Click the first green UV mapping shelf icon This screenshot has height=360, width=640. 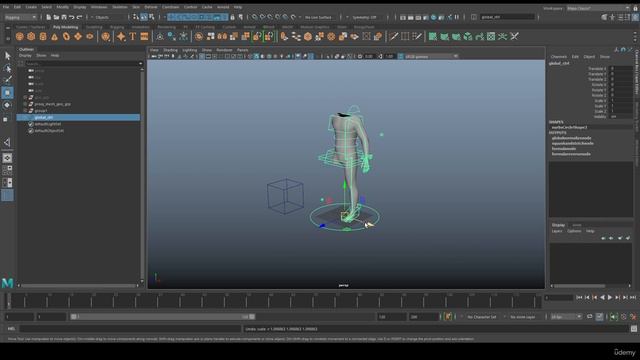pos(433,37)
